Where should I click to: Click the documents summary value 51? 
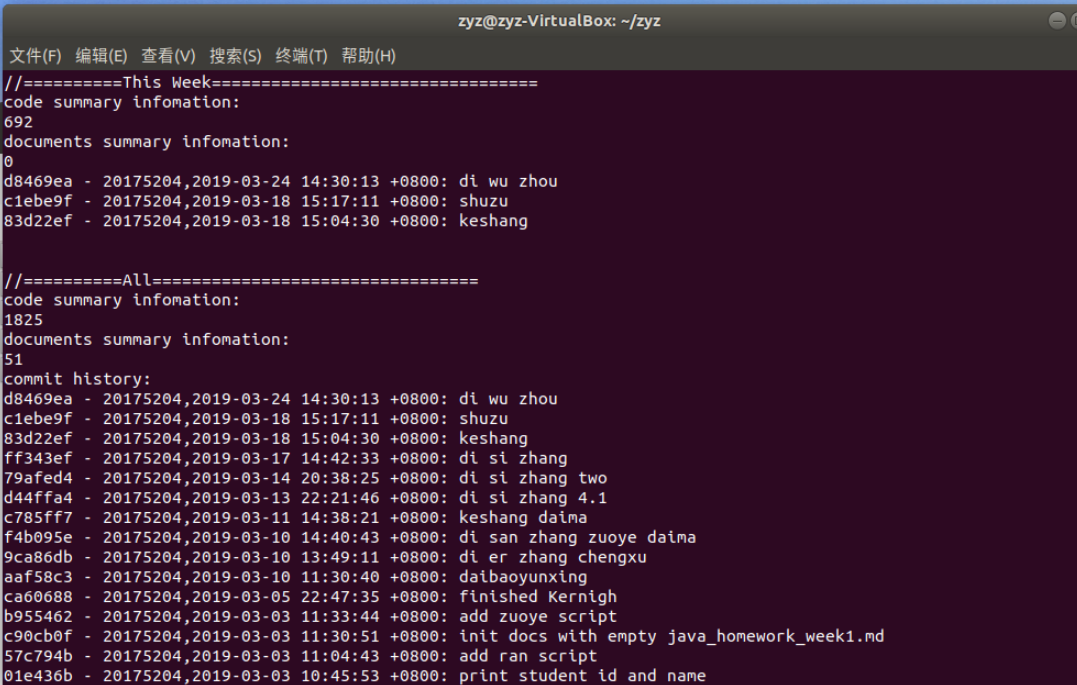point(14,360)
